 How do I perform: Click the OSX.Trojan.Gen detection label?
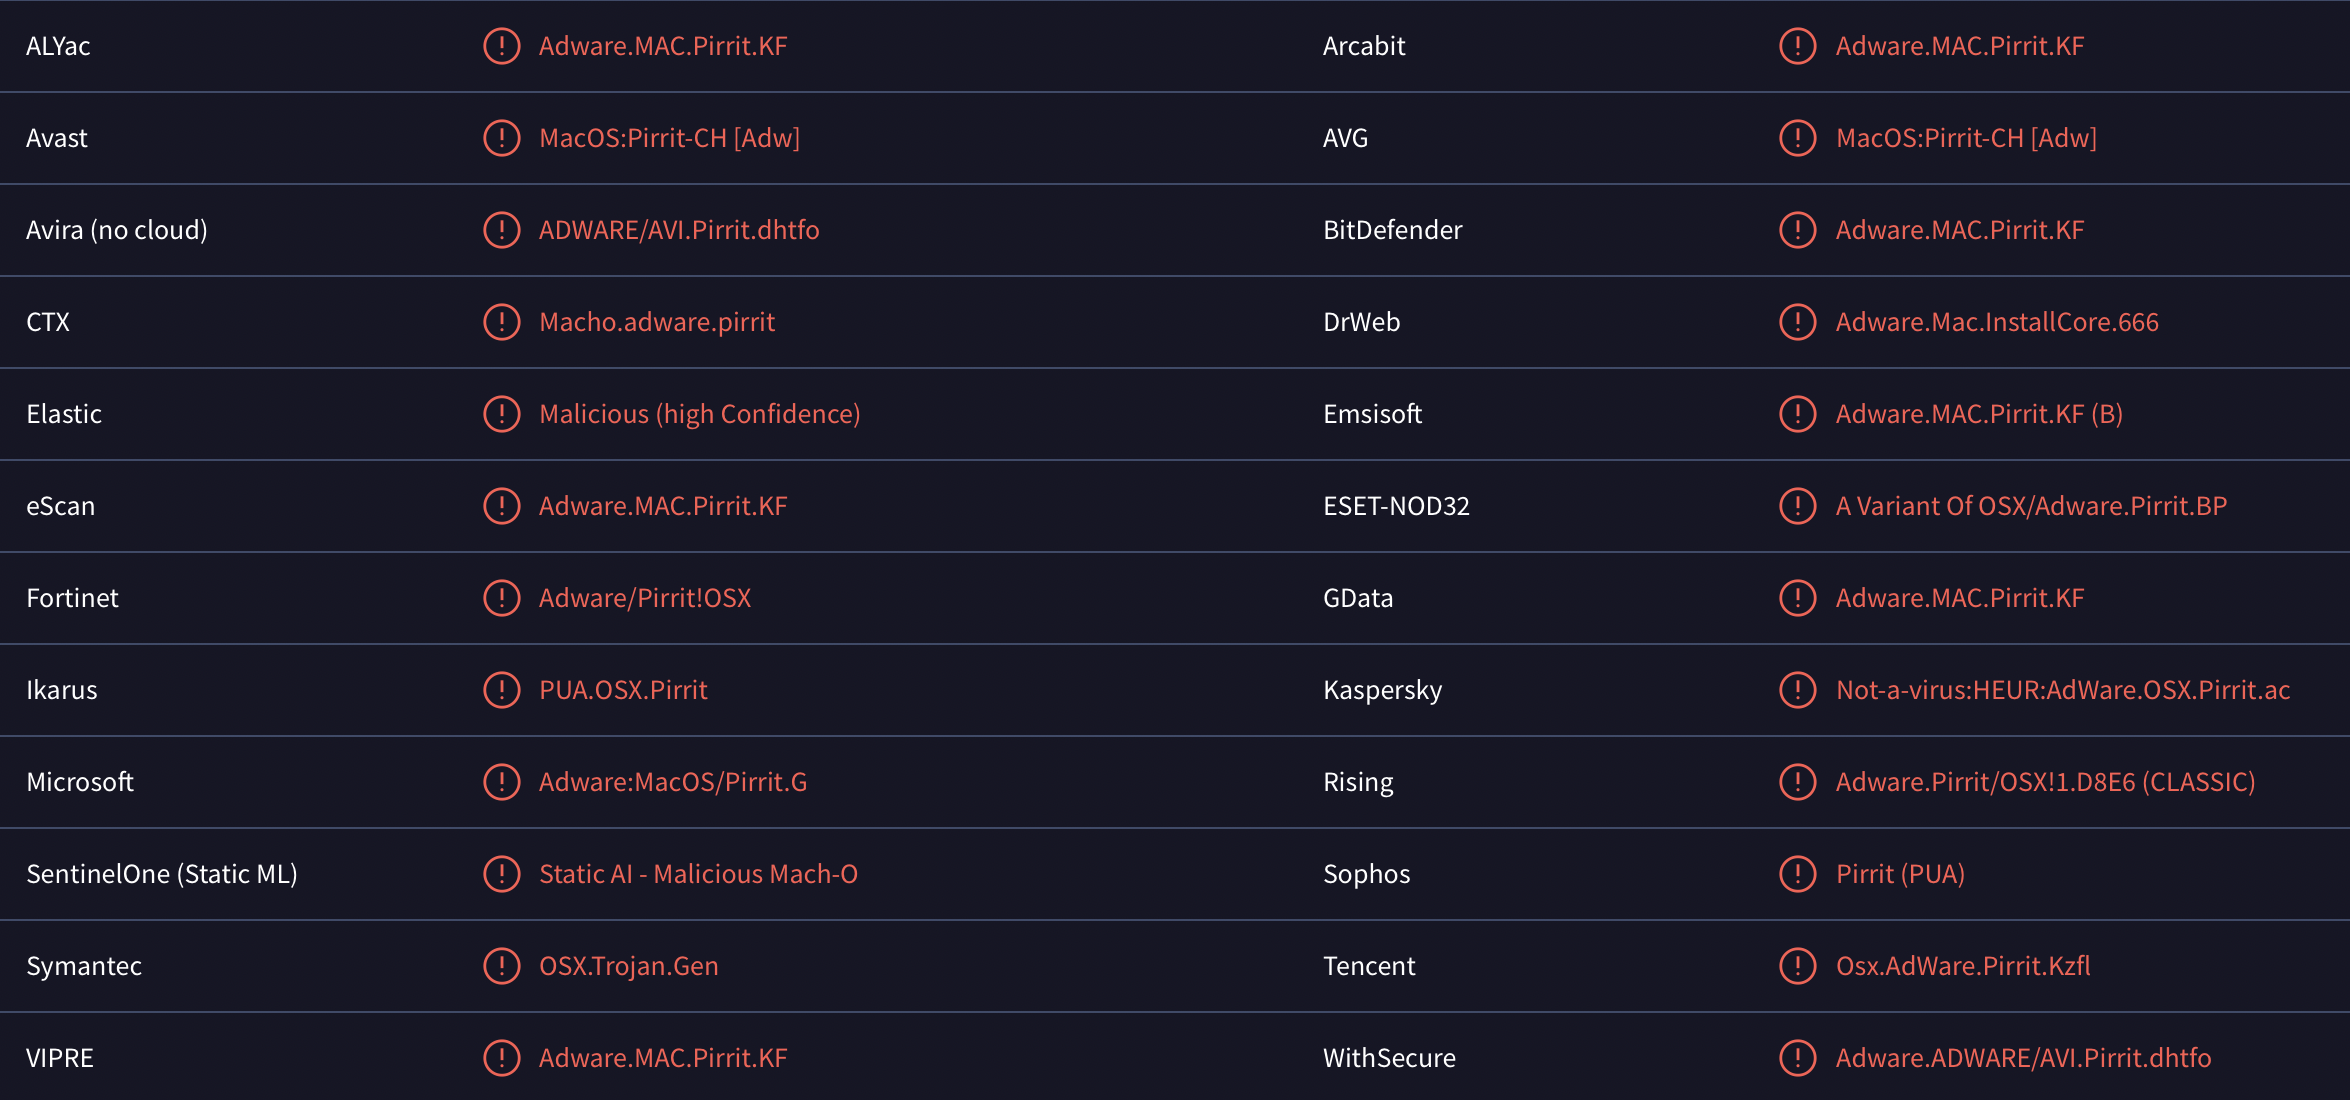pyautogui.click(x=628, y=966)
